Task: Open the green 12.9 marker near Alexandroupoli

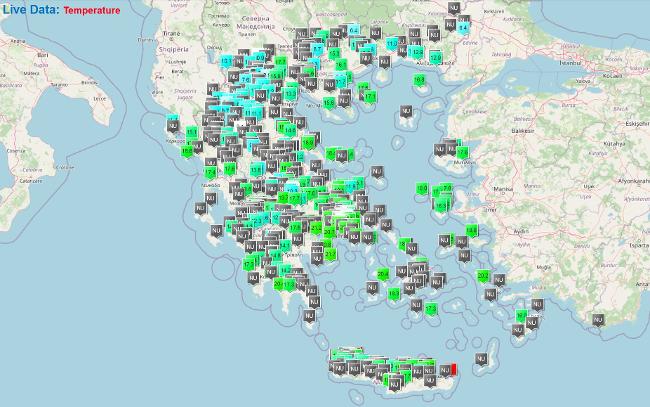Action: point(435,59)
